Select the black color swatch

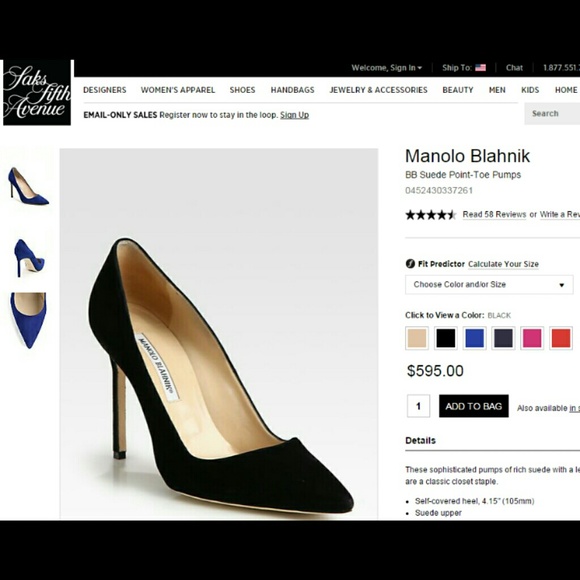446,338
